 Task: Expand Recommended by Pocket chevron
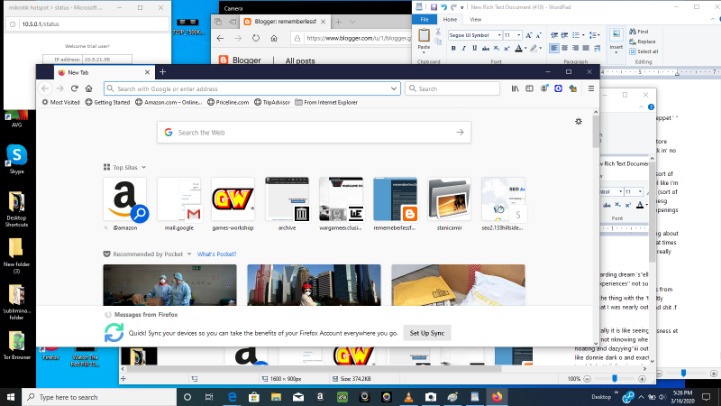pyautogui.click(x=189, y=254)
